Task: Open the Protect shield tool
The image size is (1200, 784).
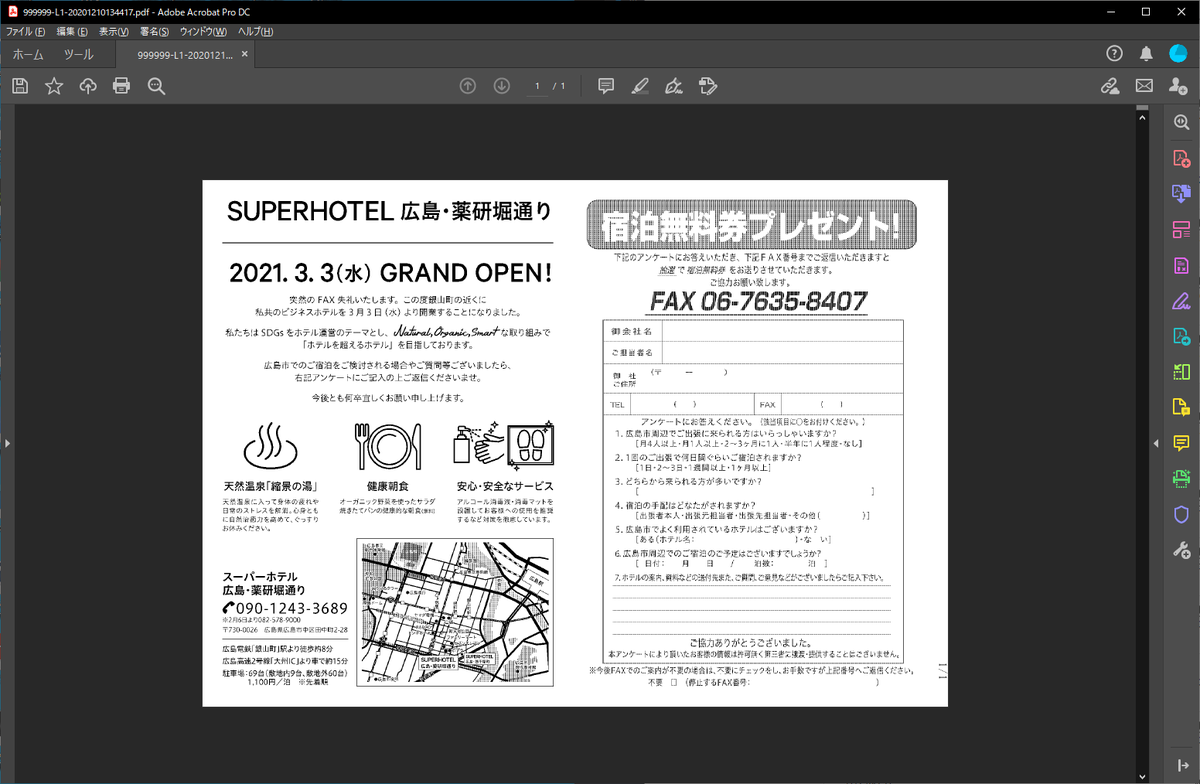Action: [1181, 514]
